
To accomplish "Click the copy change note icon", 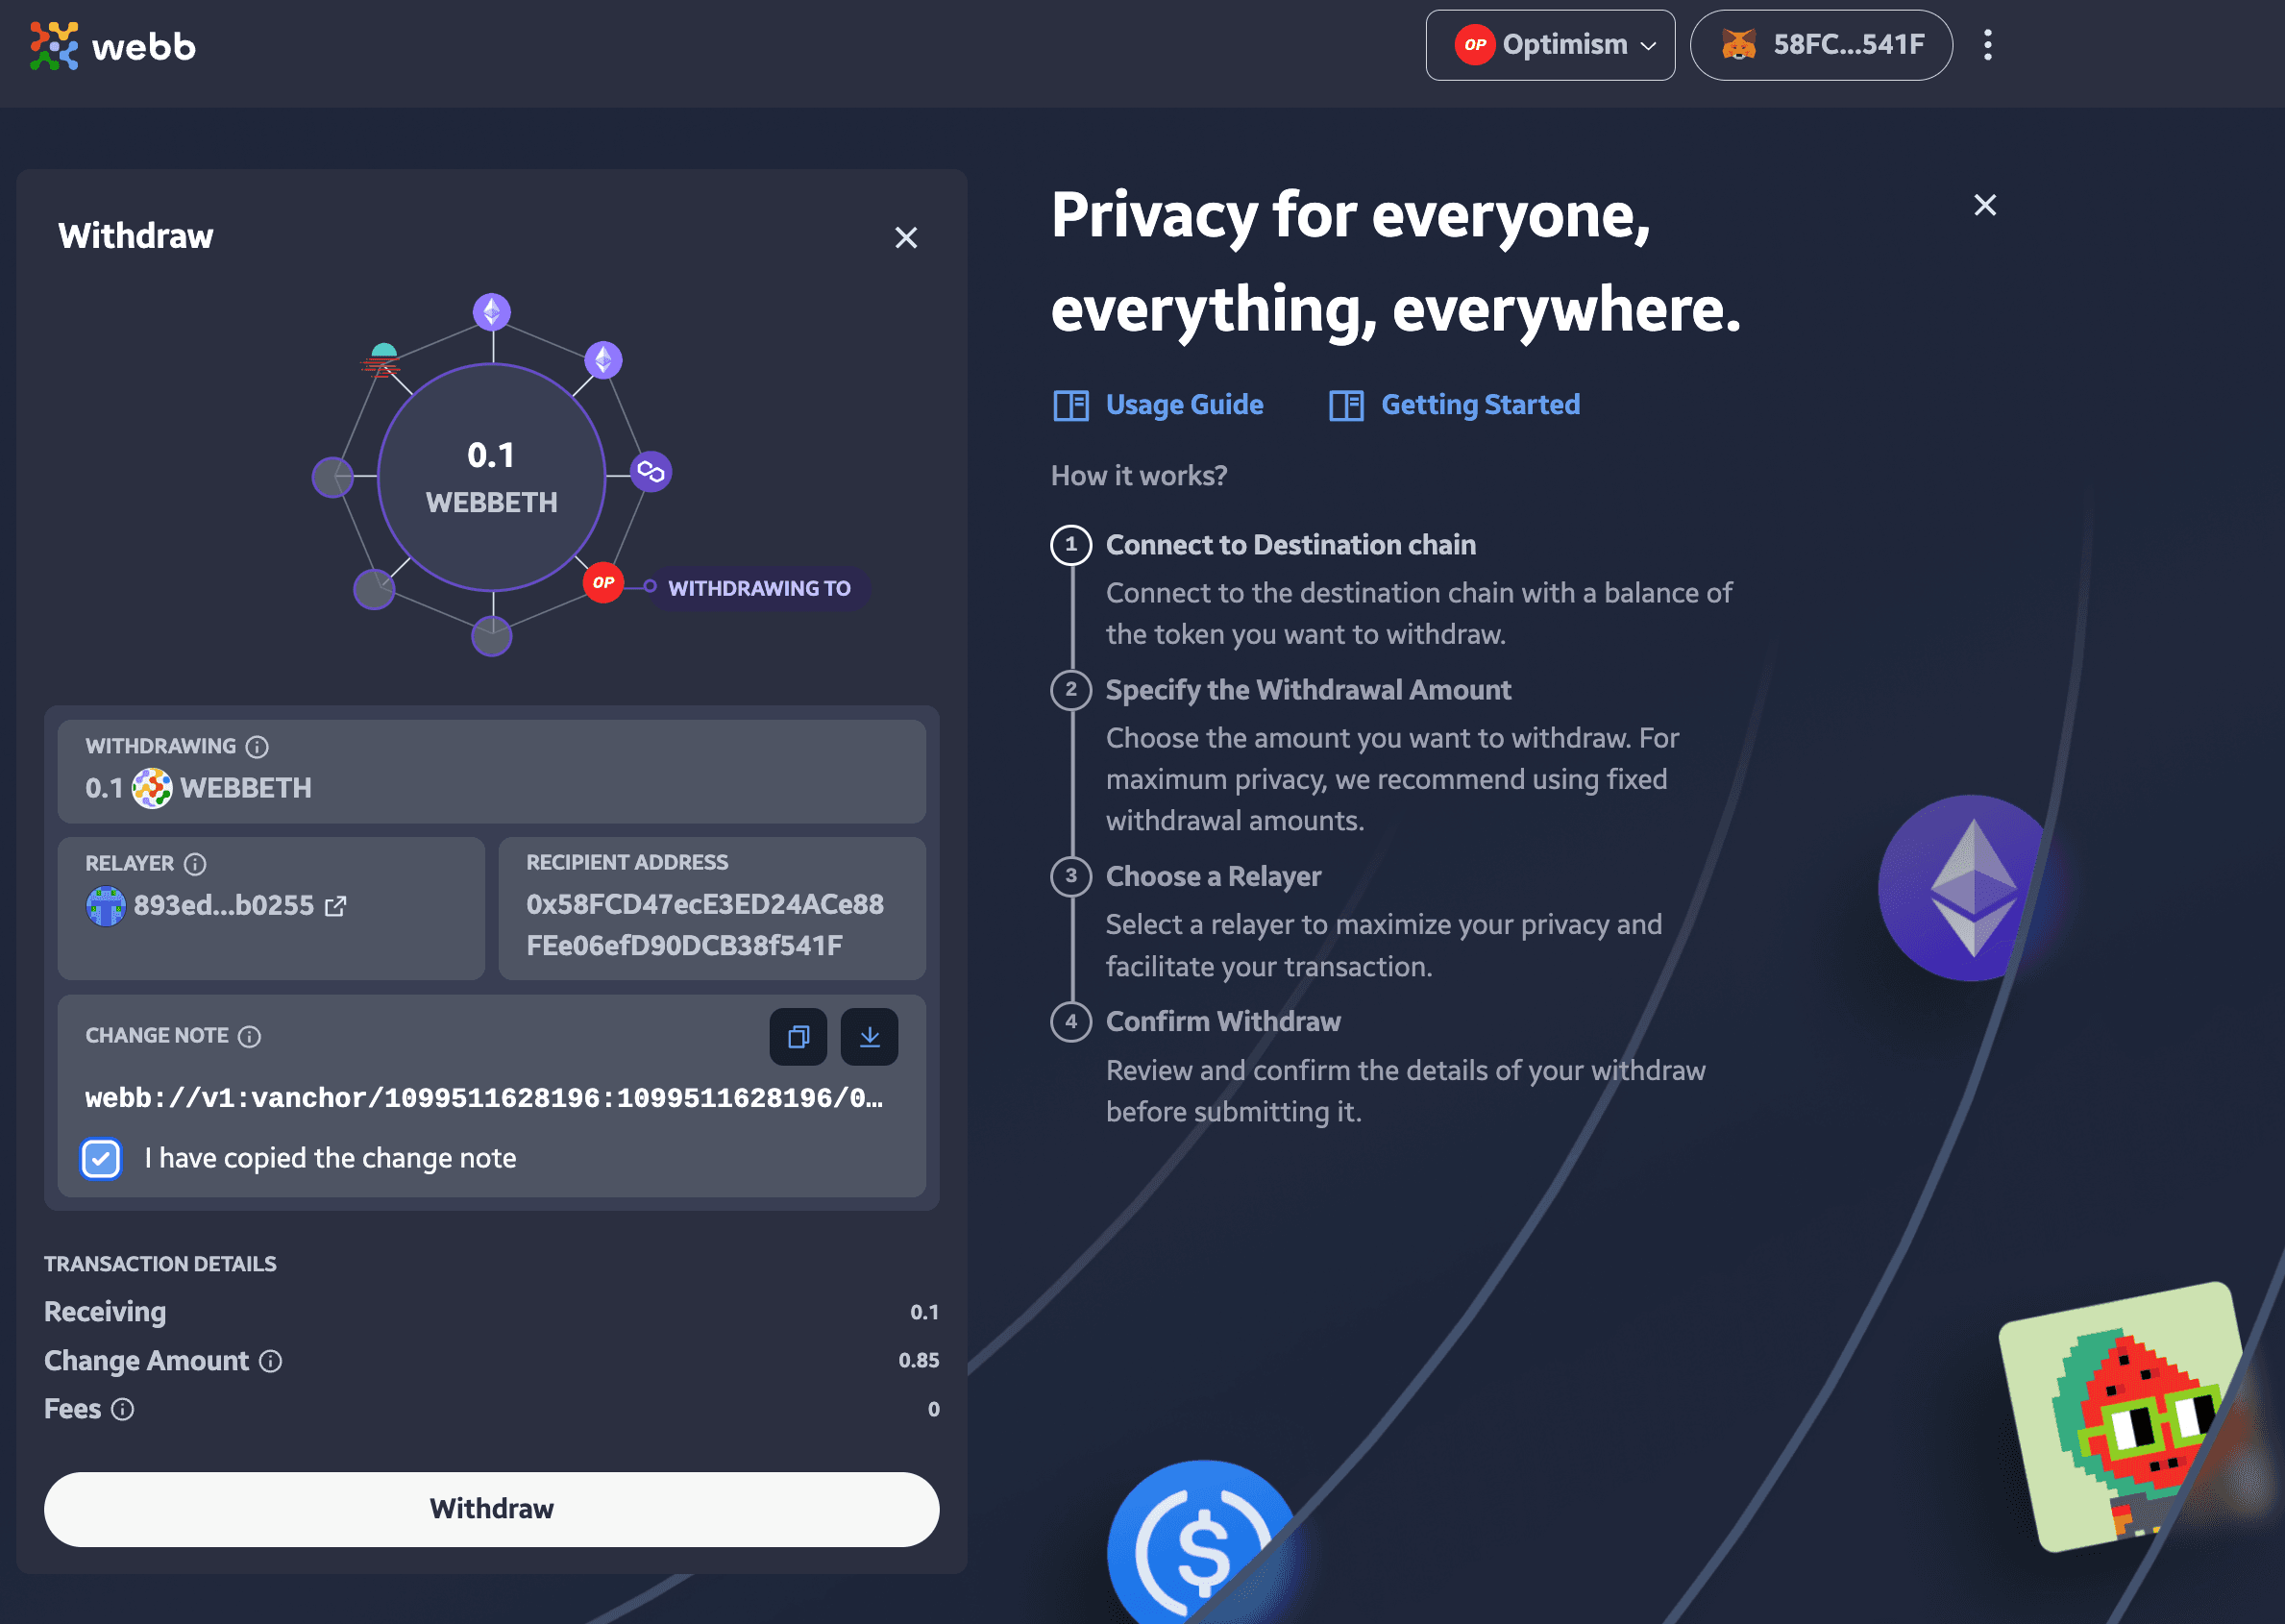I will (x=798, y=1037).
